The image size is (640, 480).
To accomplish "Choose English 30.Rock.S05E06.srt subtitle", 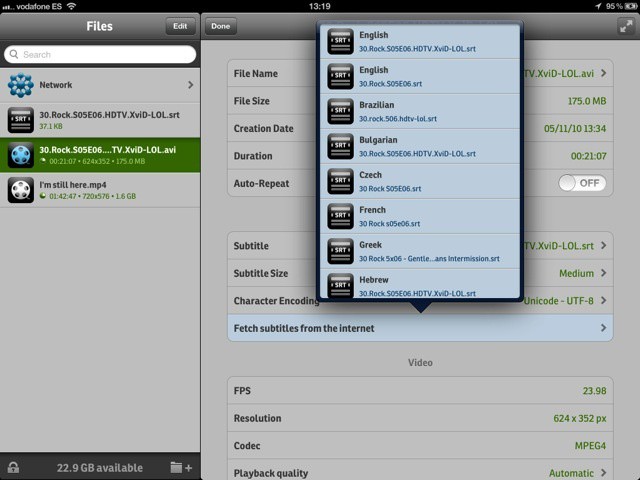I will 420,76.
